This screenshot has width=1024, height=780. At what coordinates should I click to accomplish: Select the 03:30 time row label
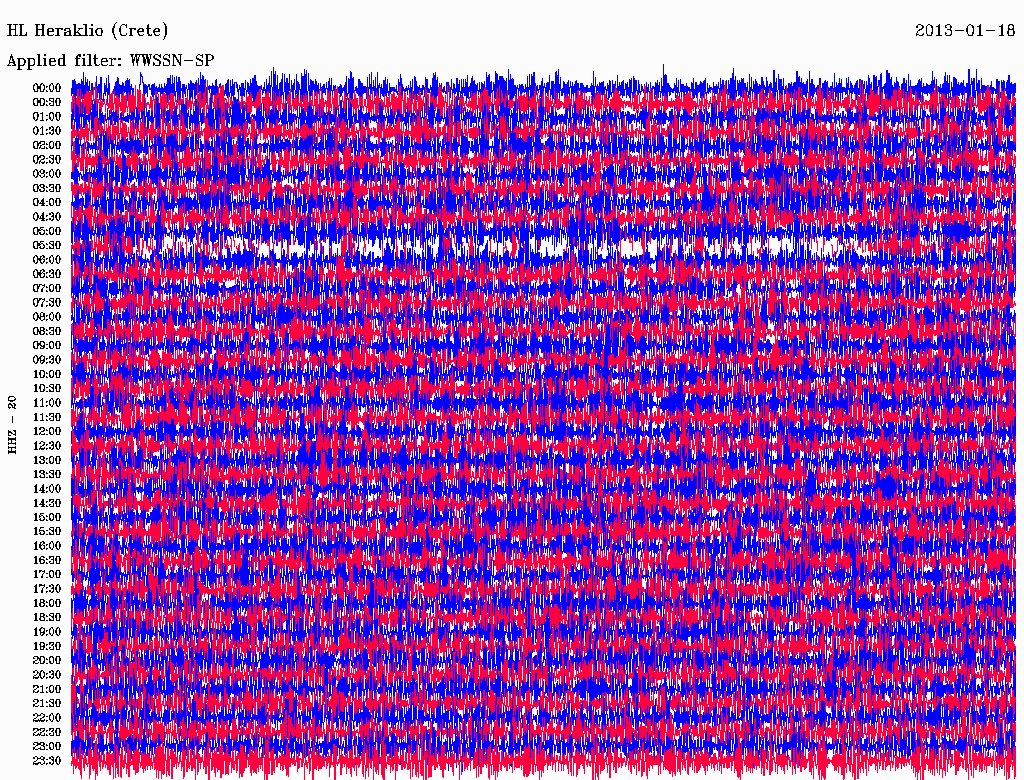coord(47,188)
